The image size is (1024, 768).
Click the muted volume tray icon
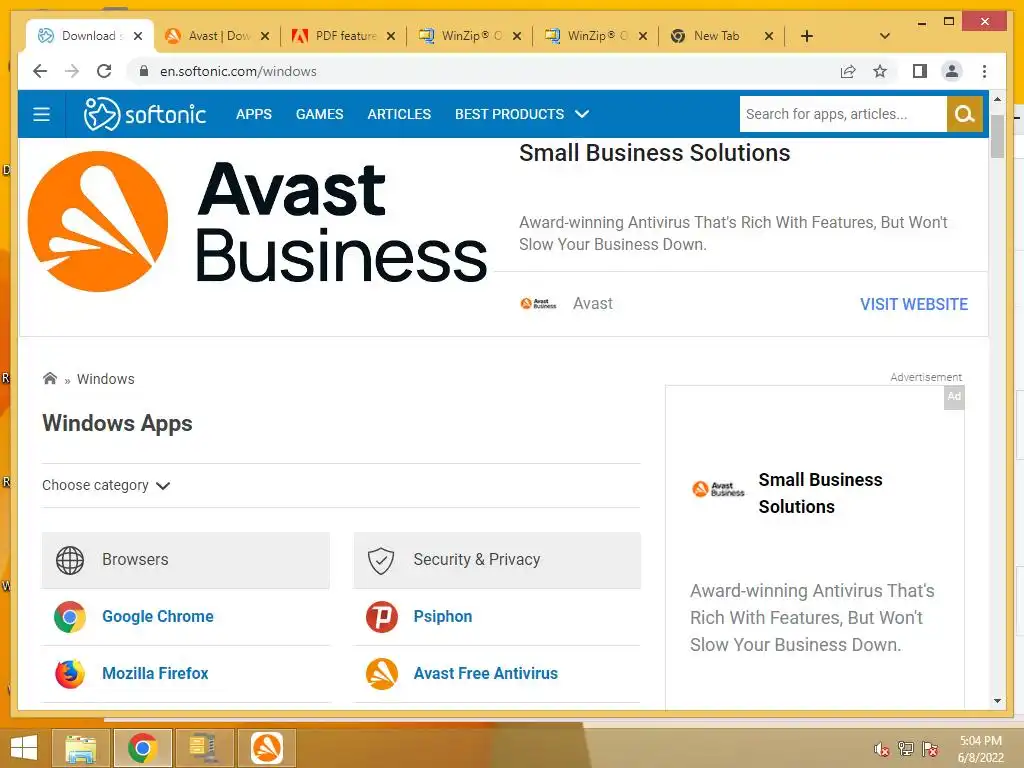881,749
